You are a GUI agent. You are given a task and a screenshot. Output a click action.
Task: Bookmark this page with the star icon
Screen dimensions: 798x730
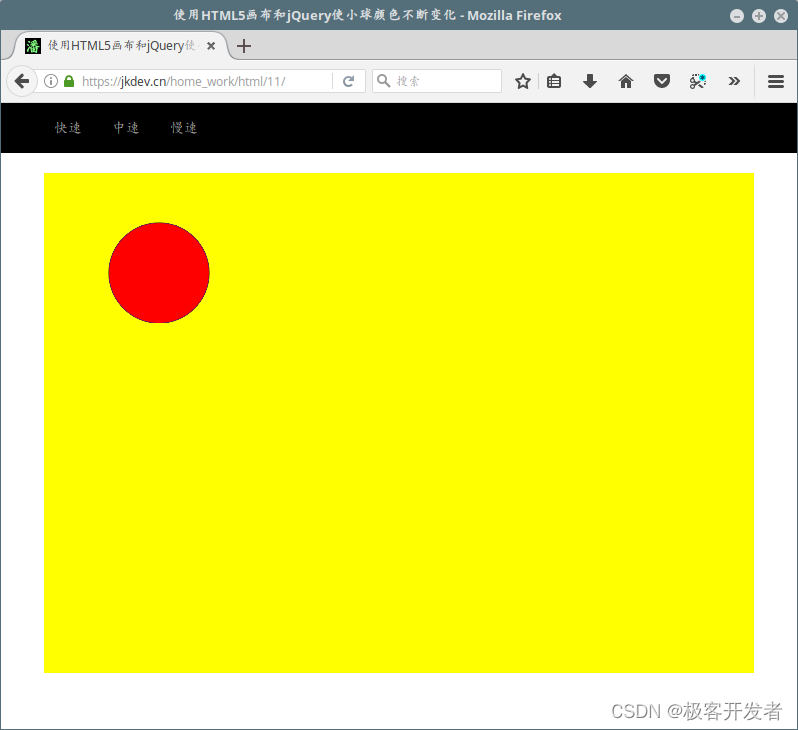[x=523, y=81]
